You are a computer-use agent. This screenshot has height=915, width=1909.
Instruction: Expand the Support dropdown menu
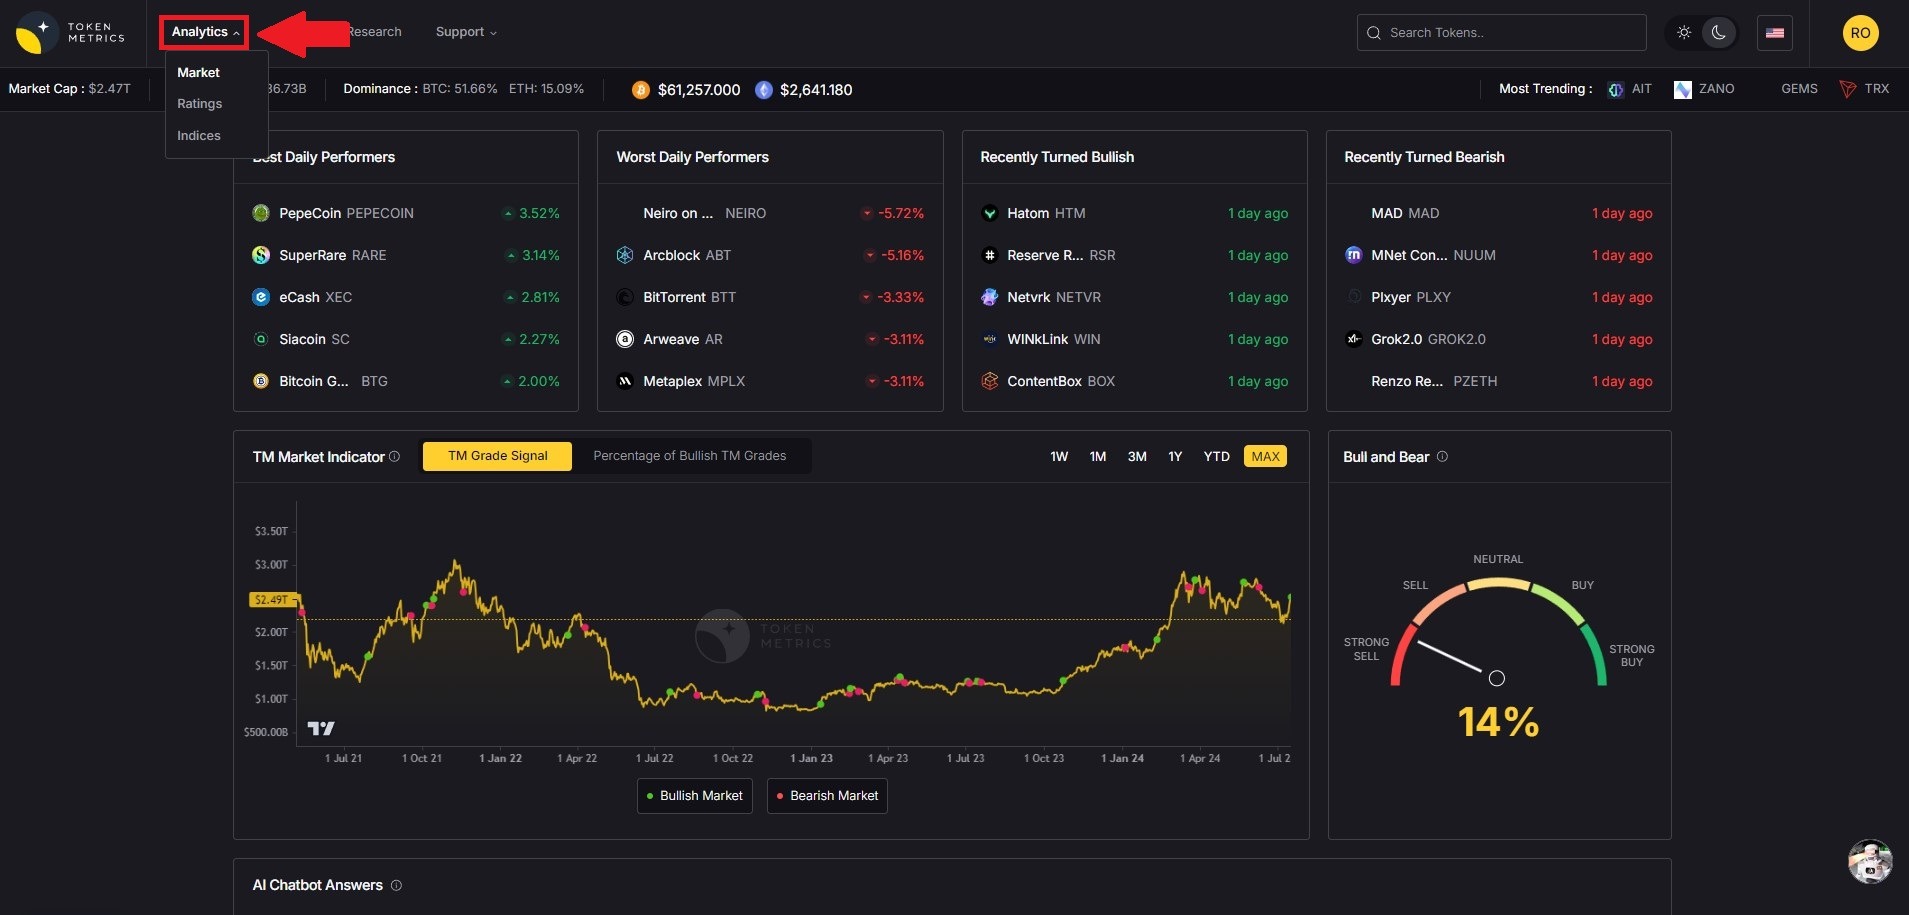coord(466,32)
